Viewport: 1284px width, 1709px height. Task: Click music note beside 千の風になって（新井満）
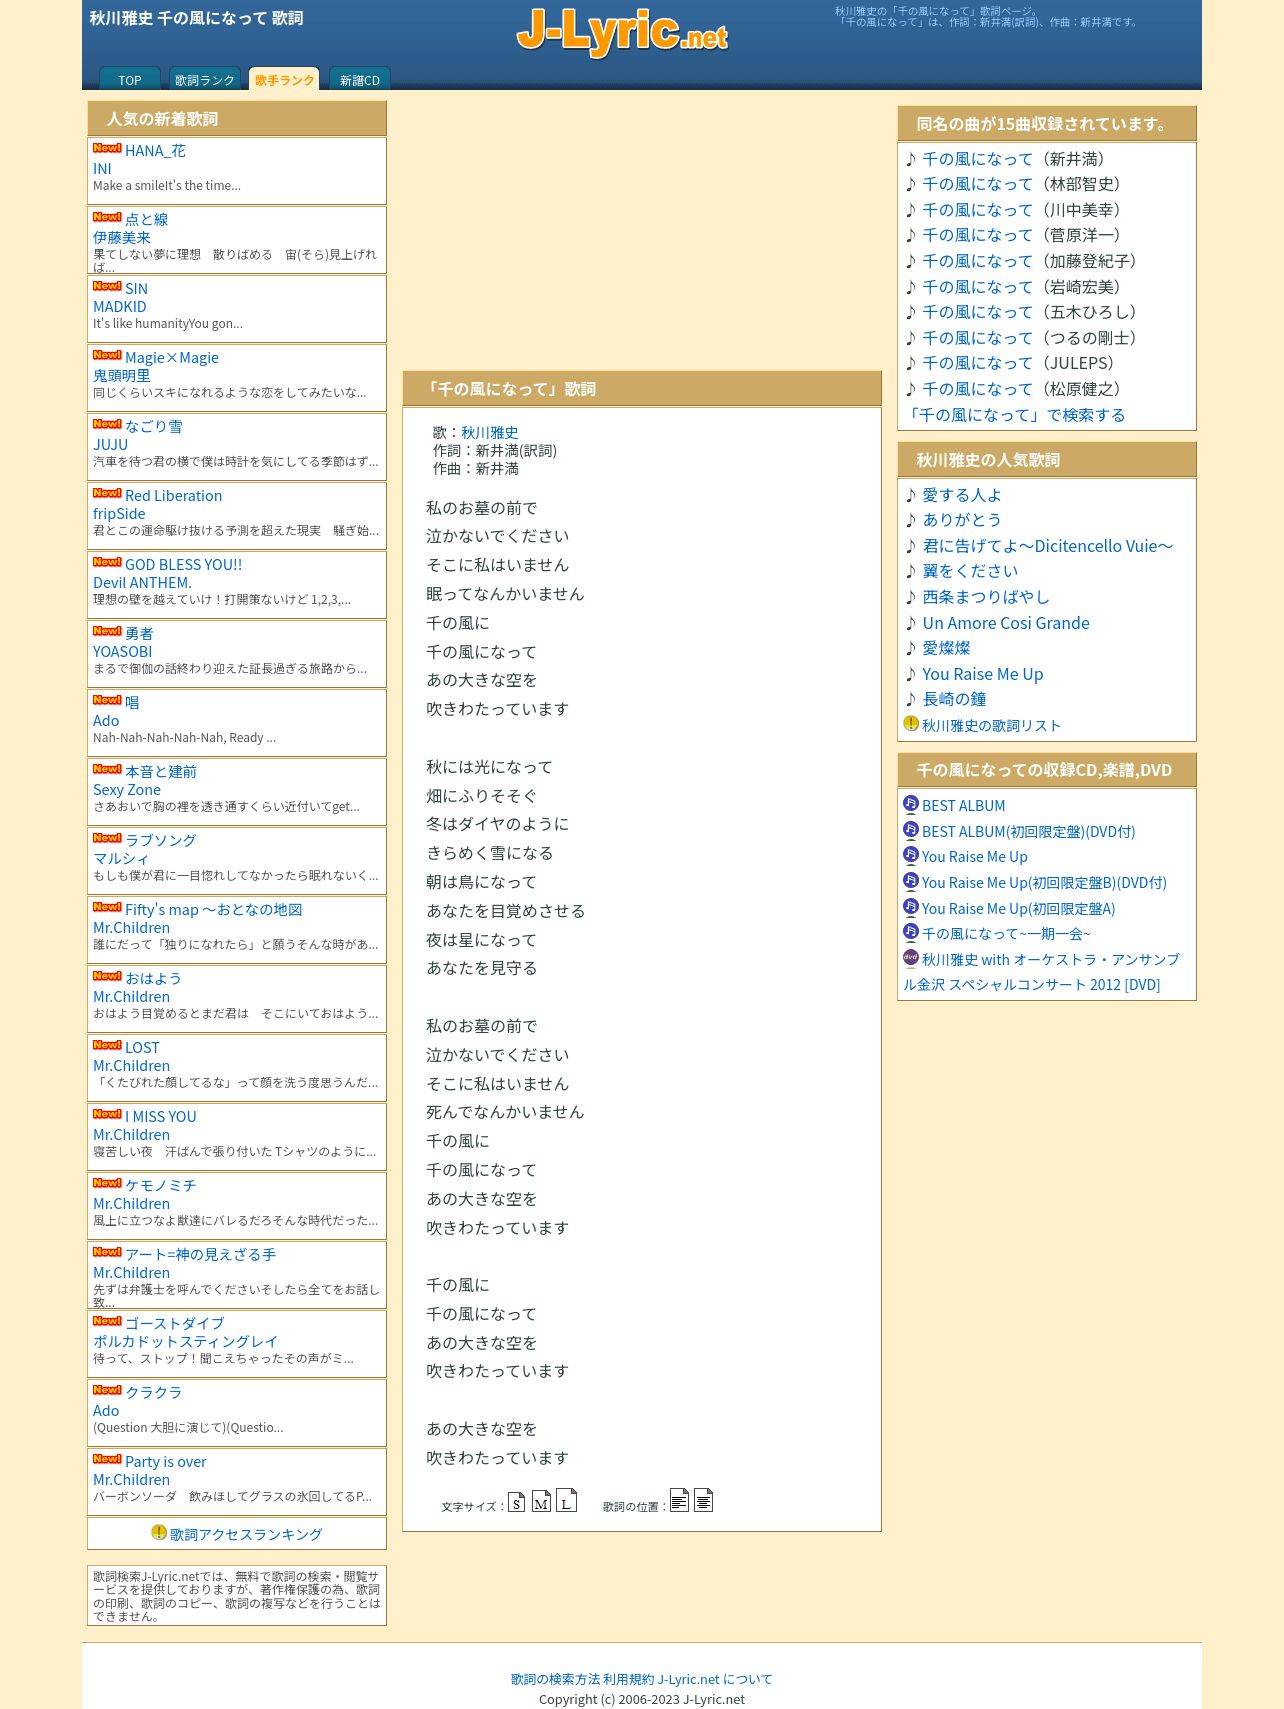[x=911, y=159]
